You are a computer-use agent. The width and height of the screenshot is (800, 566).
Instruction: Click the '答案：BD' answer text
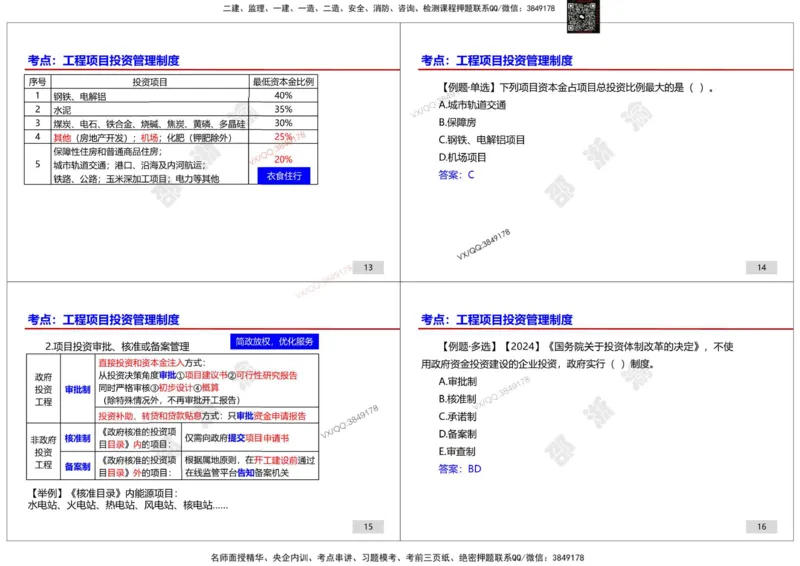click(460, 469)
